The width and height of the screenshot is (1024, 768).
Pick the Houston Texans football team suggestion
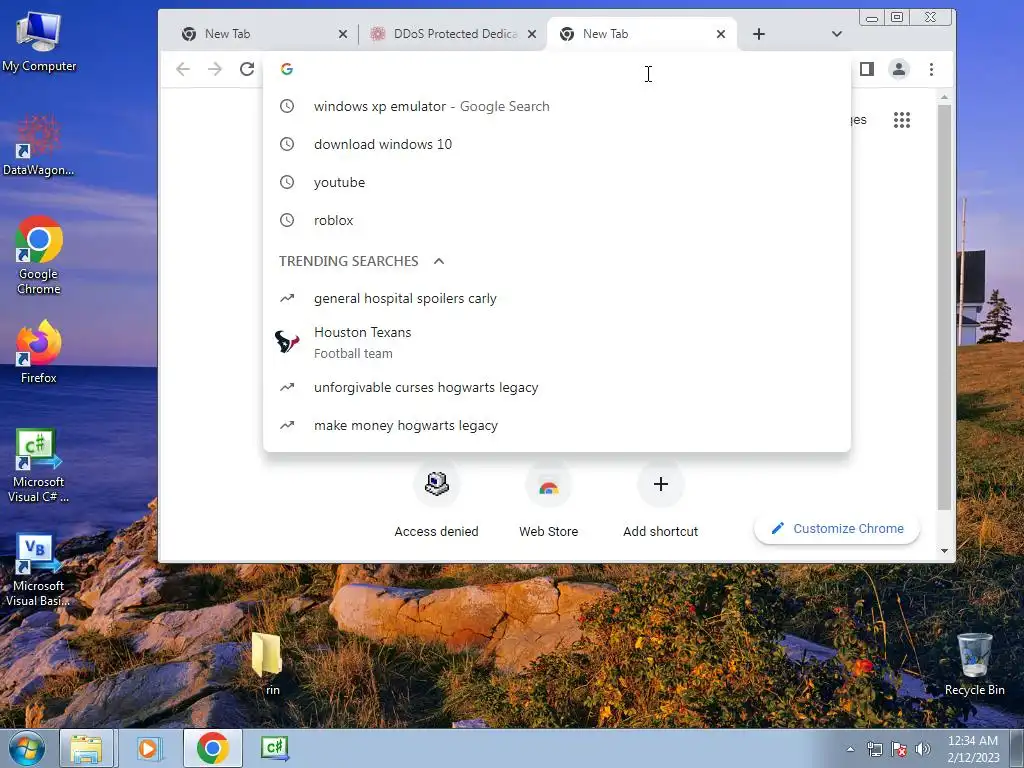click(556, 342)
